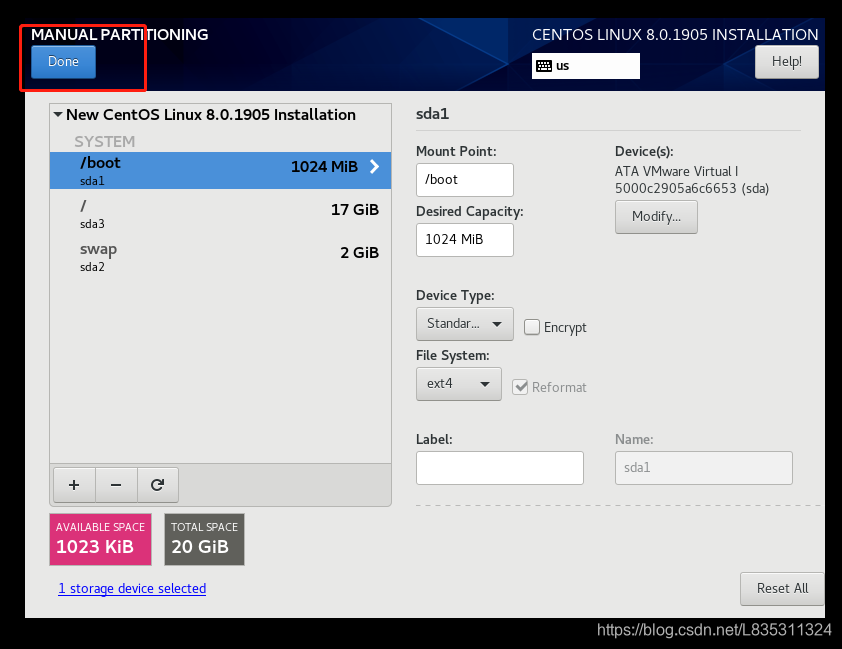Open the Help! button
The image size is (842, 649).
pyautogui.click(x=786, y=62)
